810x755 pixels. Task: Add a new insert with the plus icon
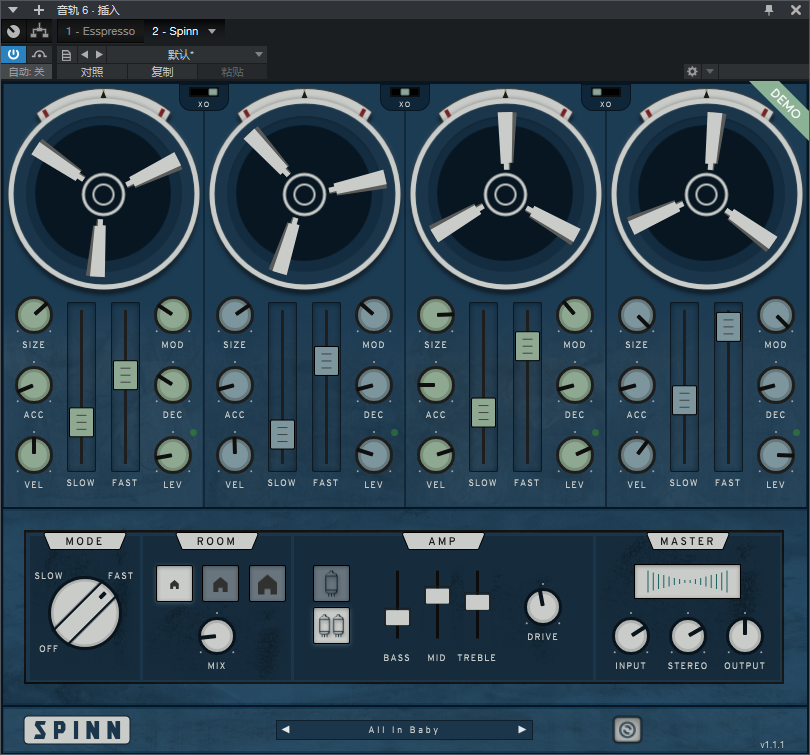39,10
